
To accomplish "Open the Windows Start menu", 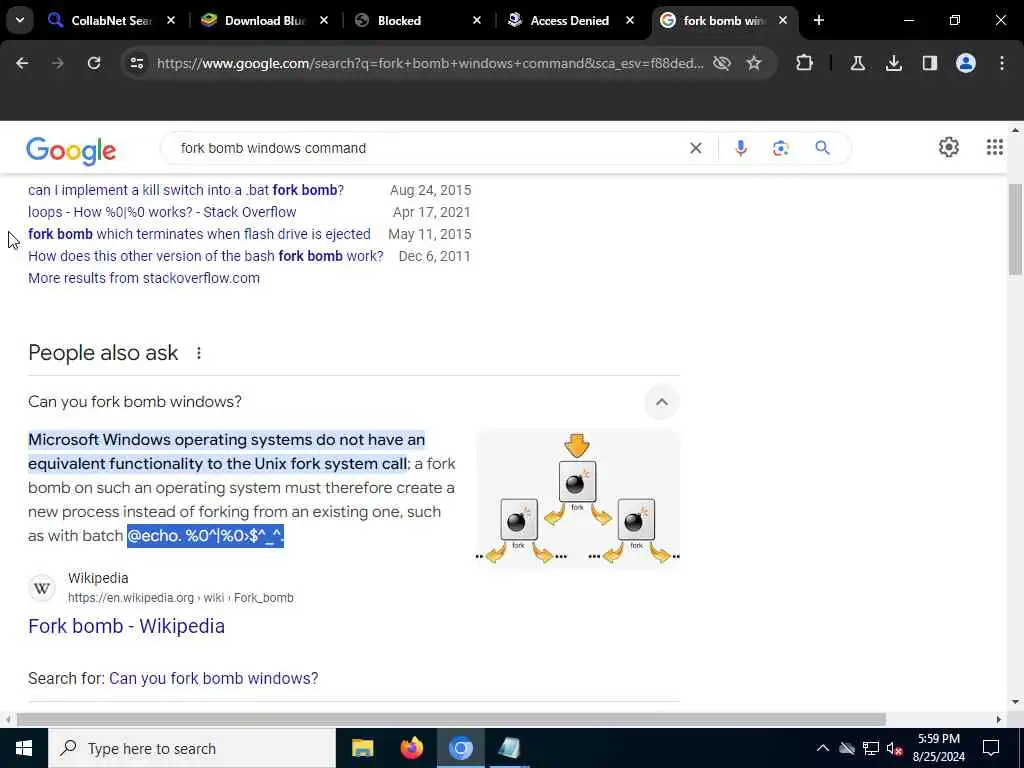I will click(x=24, y=748).
